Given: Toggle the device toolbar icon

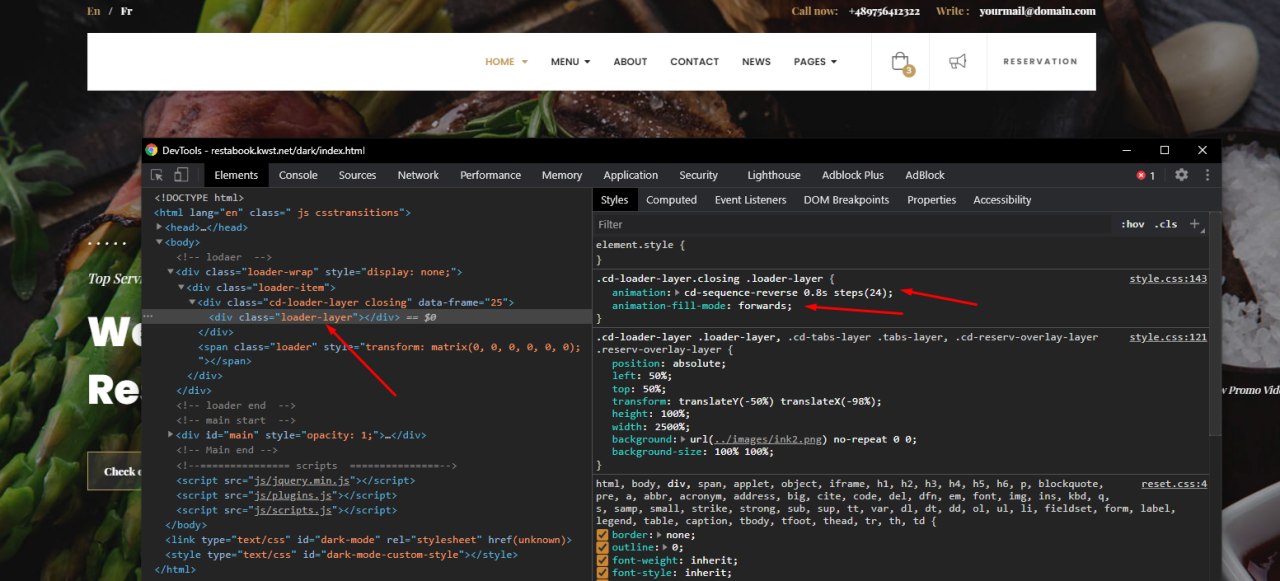Looking at the screenshot, I should 181,175.
